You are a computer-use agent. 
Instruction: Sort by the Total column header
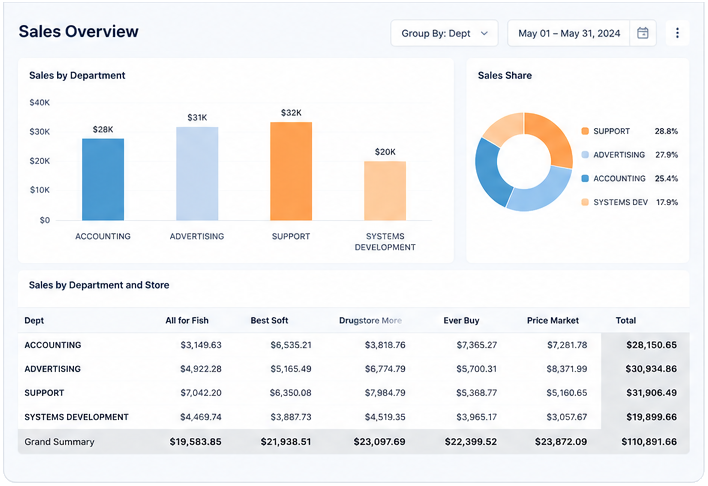pos(626,320)
